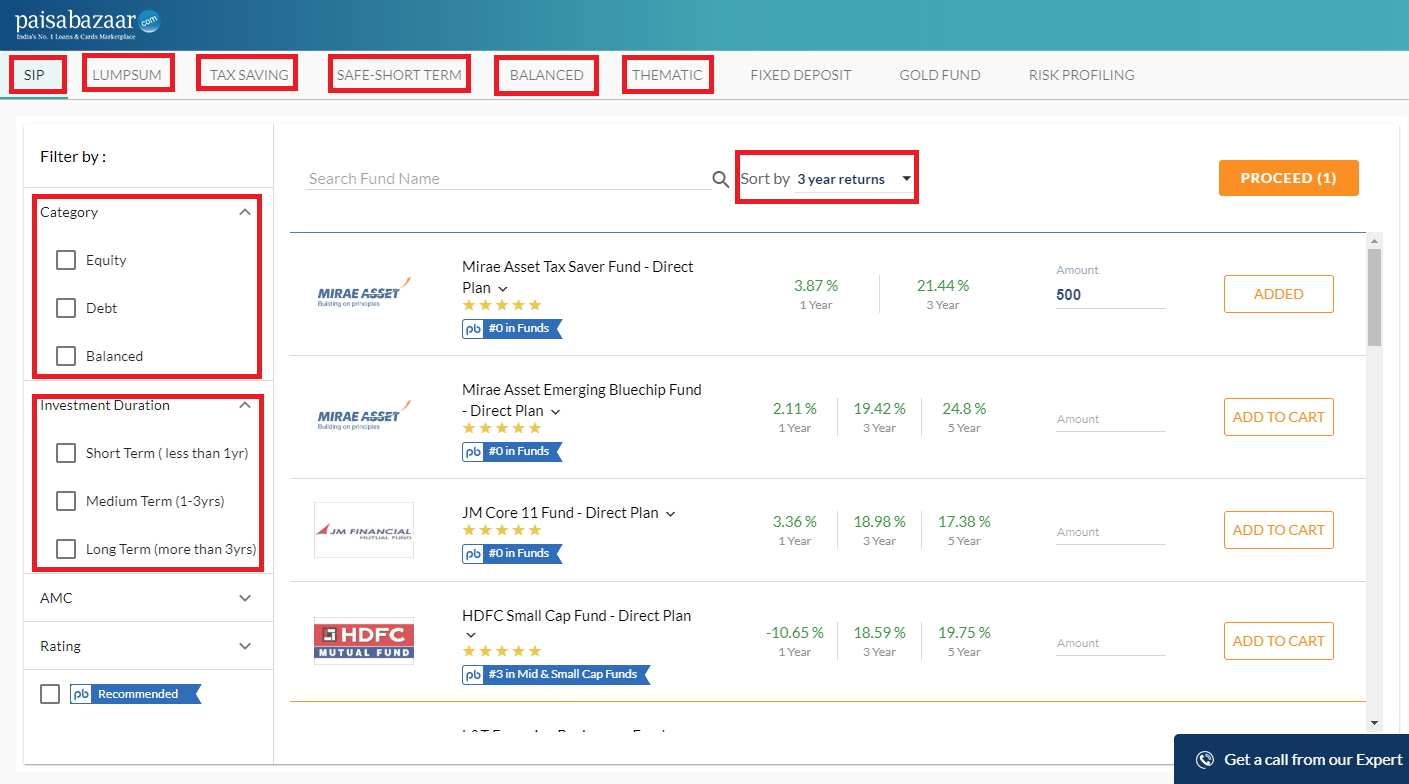Viewport: 1409px width, 784px height.
Task: Click the '#0 in Funds' badge under Mirae Tax Saver
Action: (x=512, y=328)
